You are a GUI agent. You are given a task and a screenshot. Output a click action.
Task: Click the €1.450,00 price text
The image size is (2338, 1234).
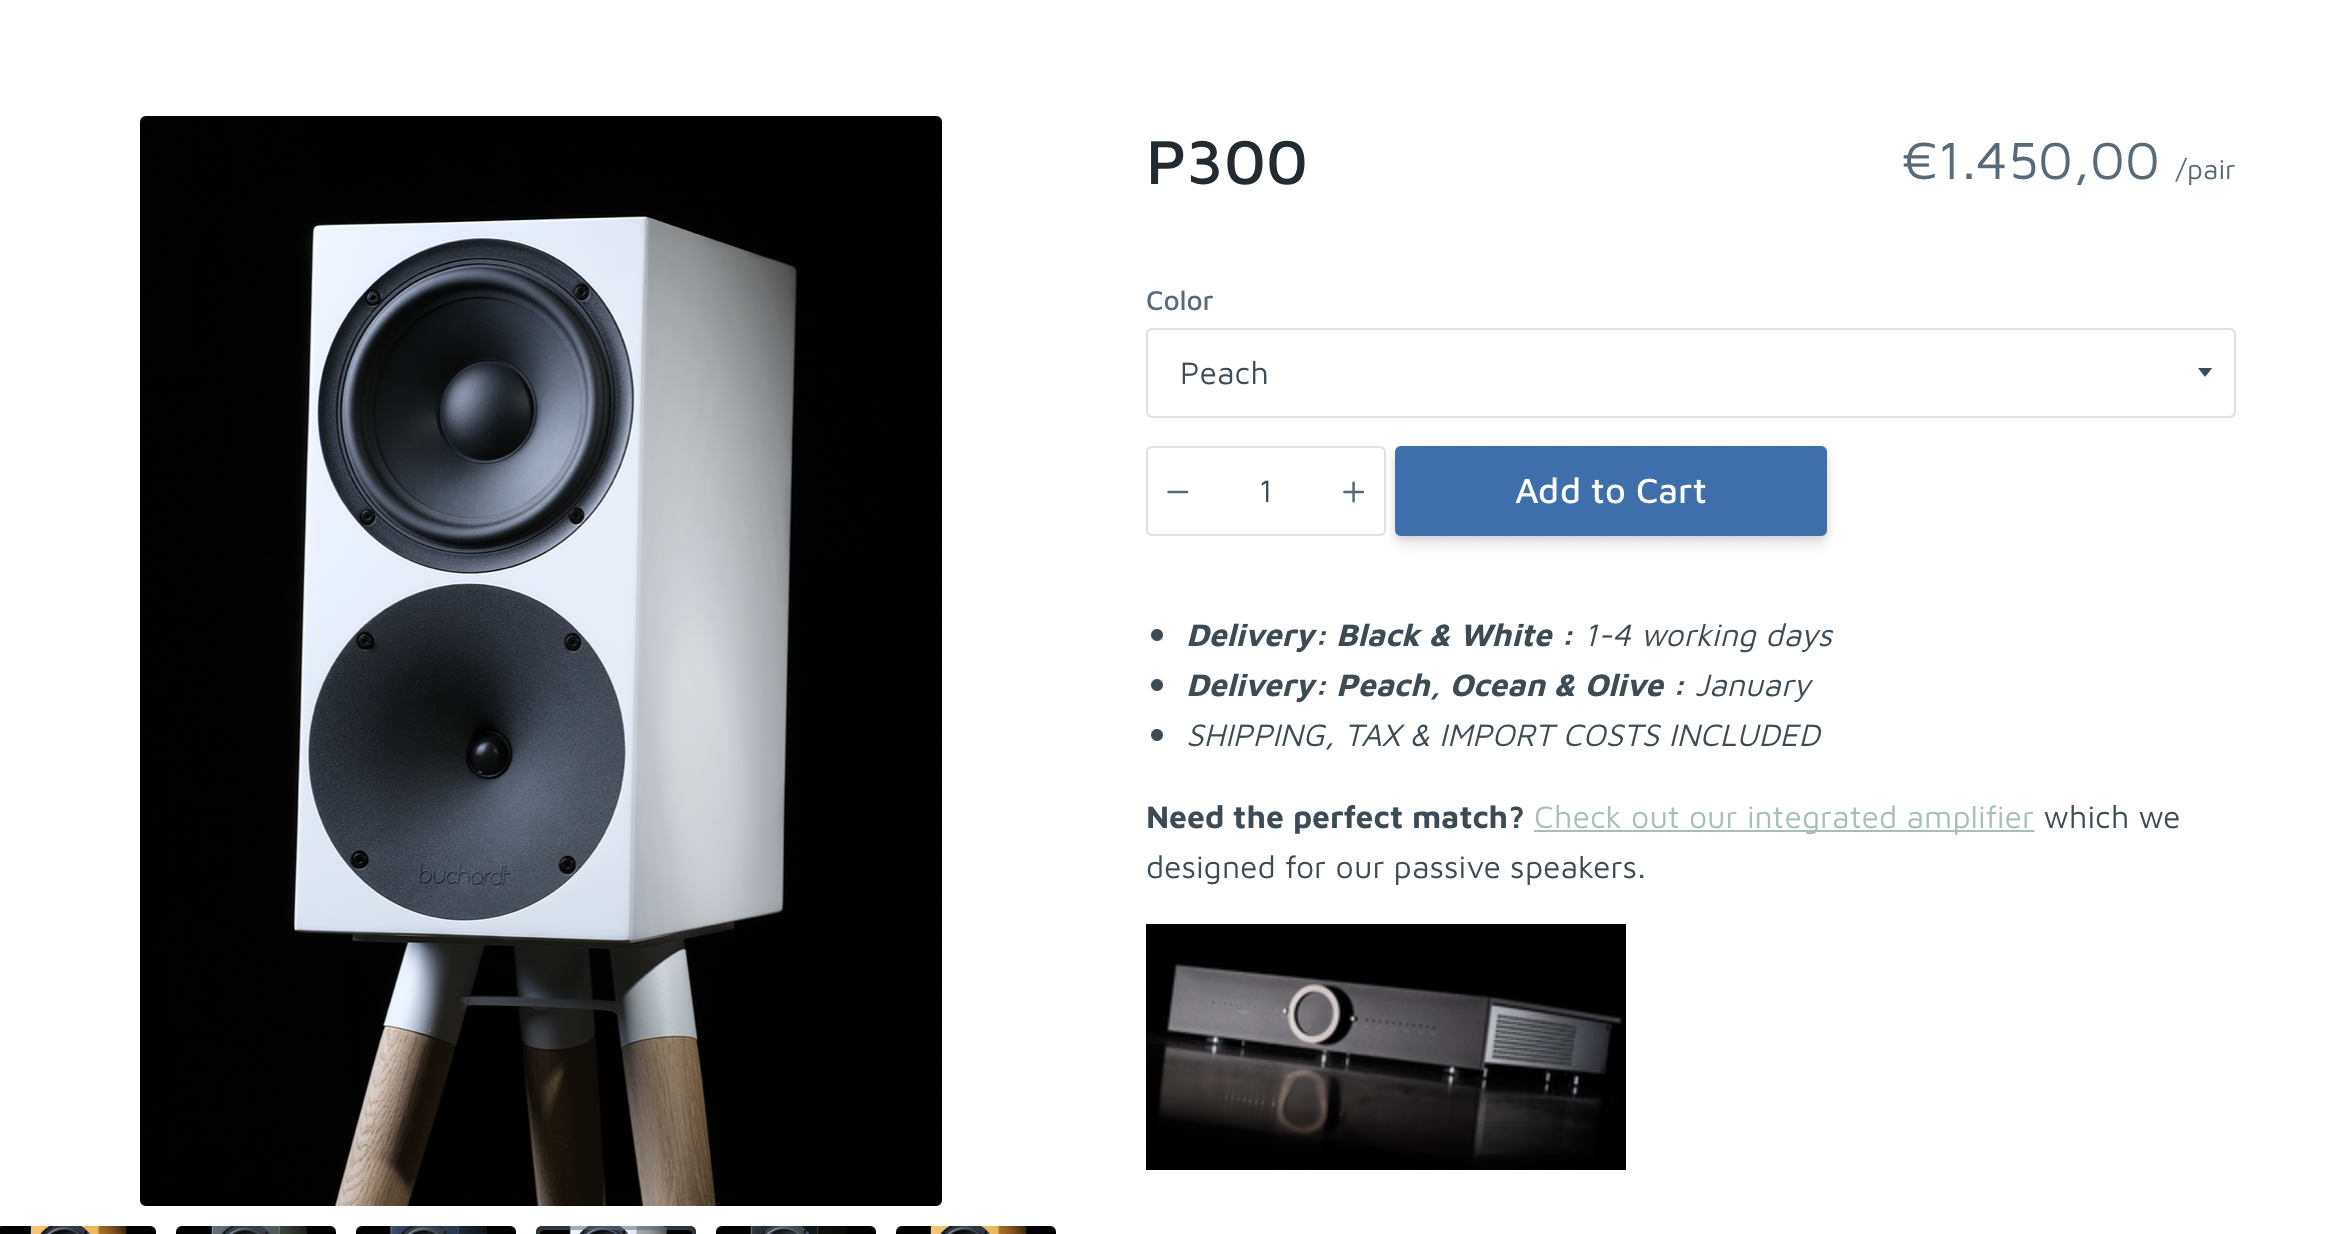point(2030,162)
